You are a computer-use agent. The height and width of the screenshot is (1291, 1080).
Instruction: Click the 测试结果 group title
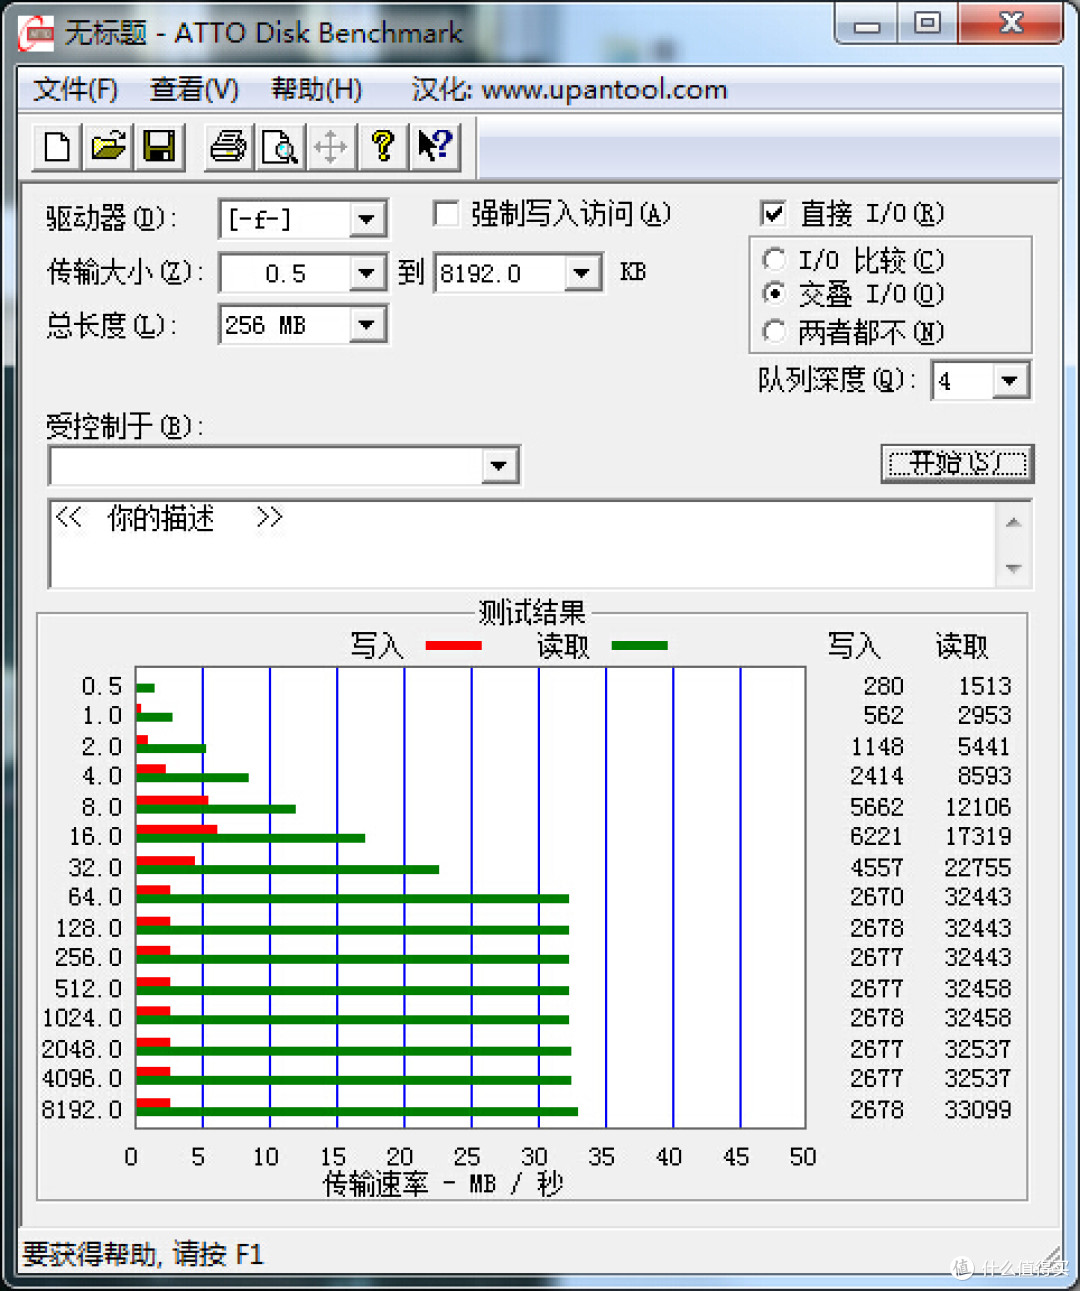click(x=531, y=612)
